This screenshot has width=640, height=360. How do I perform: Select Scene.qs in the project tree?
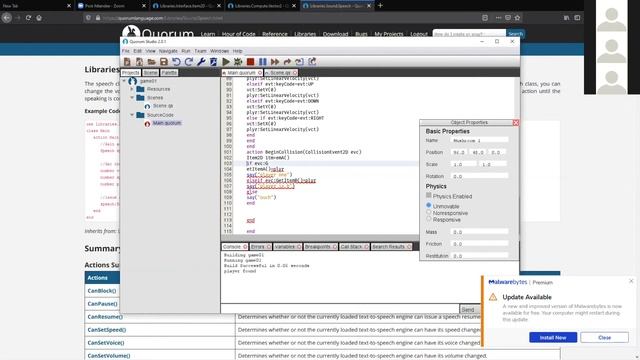(x=163, y=106)
